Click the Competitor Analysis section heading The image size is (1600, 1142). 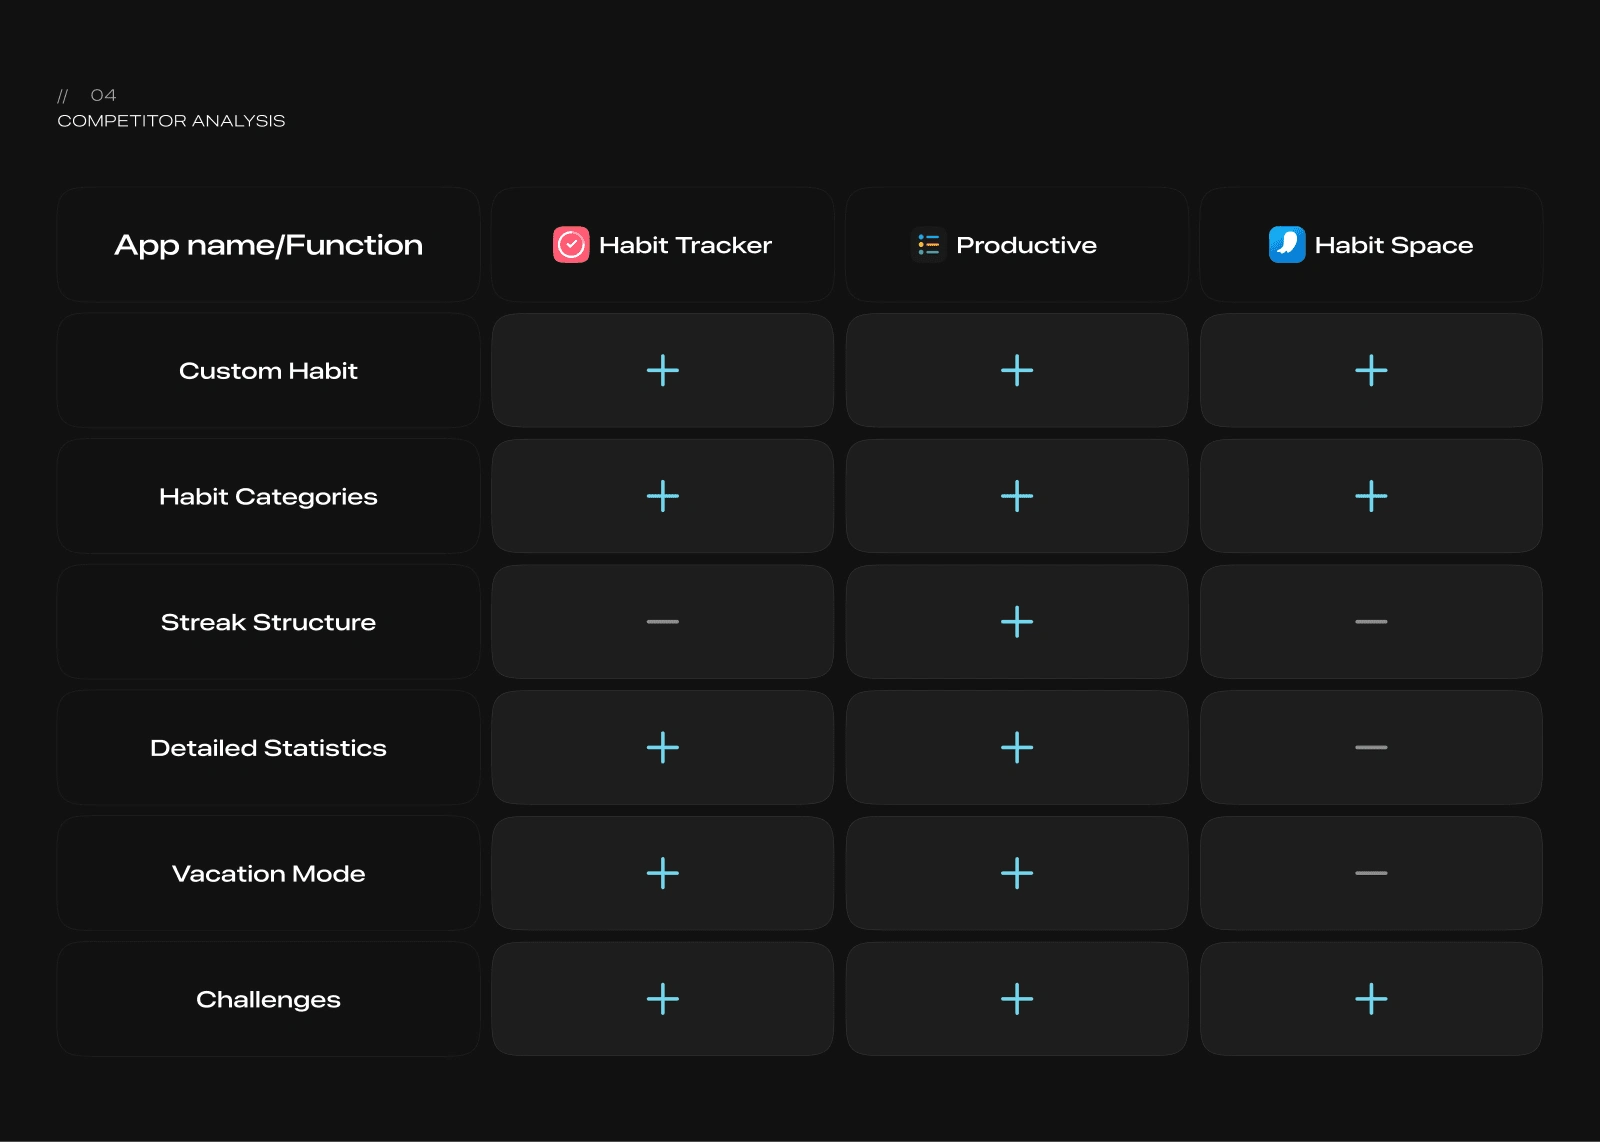(171, 121)
